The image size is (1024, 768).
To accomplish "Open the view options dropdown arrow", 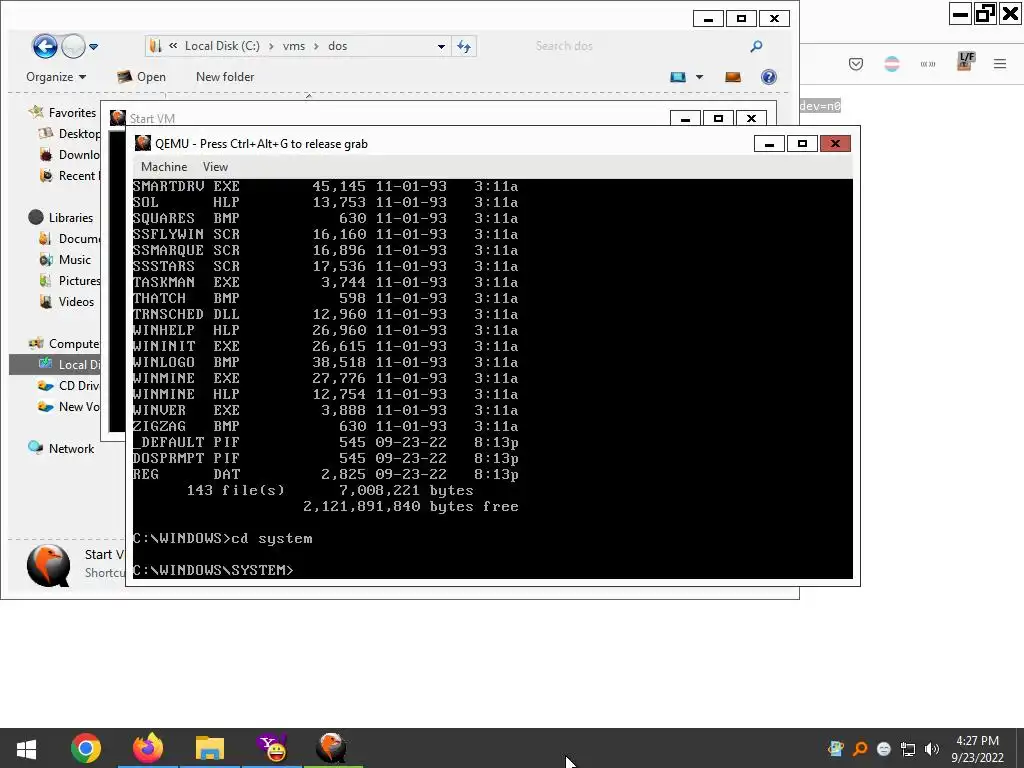I will (699, 77).
